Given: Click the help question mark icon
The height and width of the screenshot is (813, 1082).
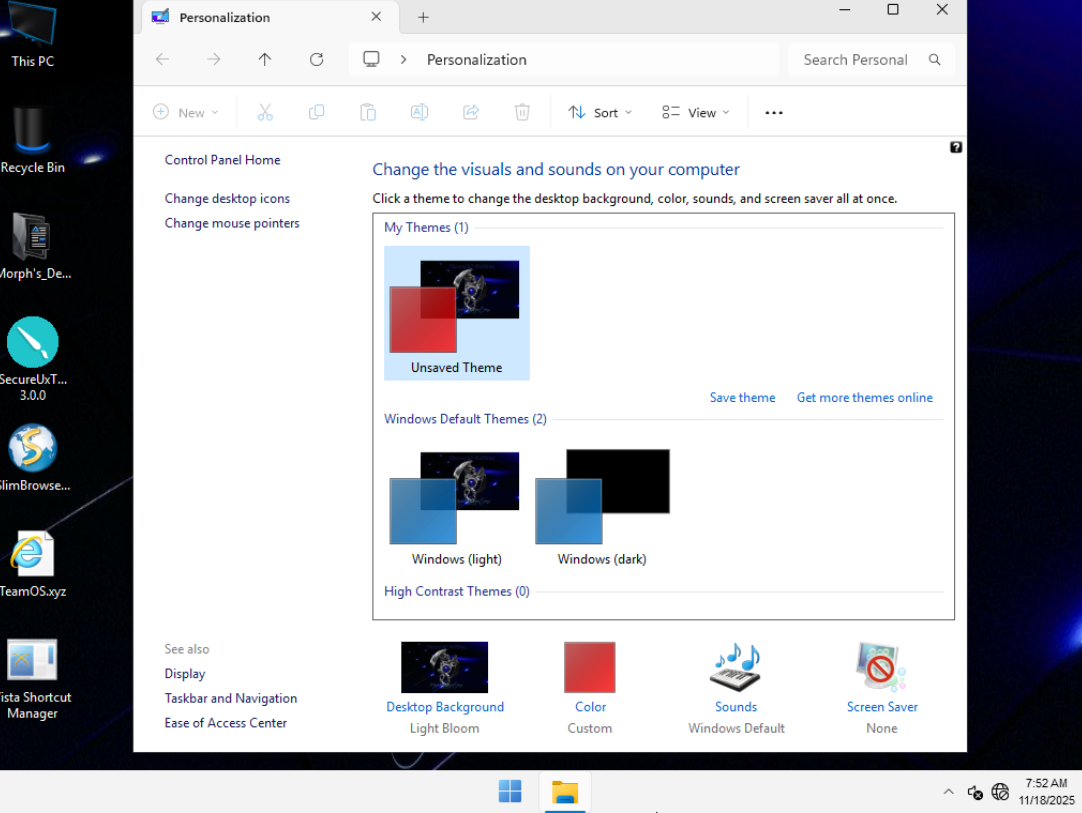Looking at the screenshot, I should (955, 147).
